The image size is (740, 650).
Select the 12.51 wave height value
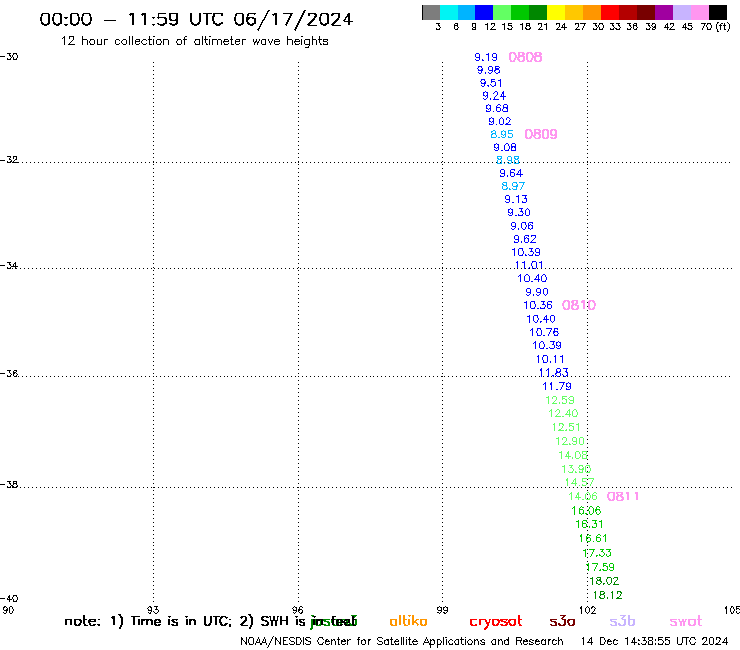[566, 427]
